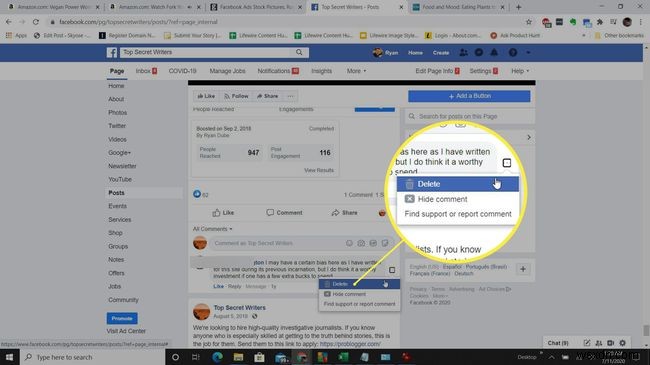Open the Windows Start menu
Image resolution: width=650 pixels, height=365 pixels.
coord(9,357)
